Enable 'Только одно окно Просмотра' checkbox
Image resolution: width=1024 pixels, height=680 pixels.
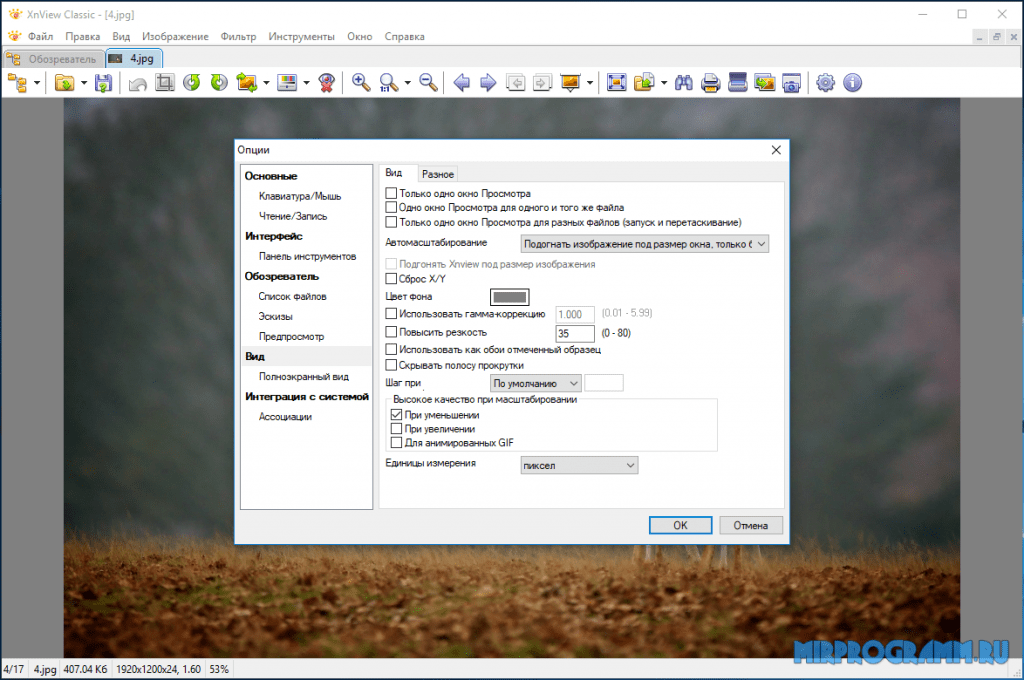pos(391,193)
